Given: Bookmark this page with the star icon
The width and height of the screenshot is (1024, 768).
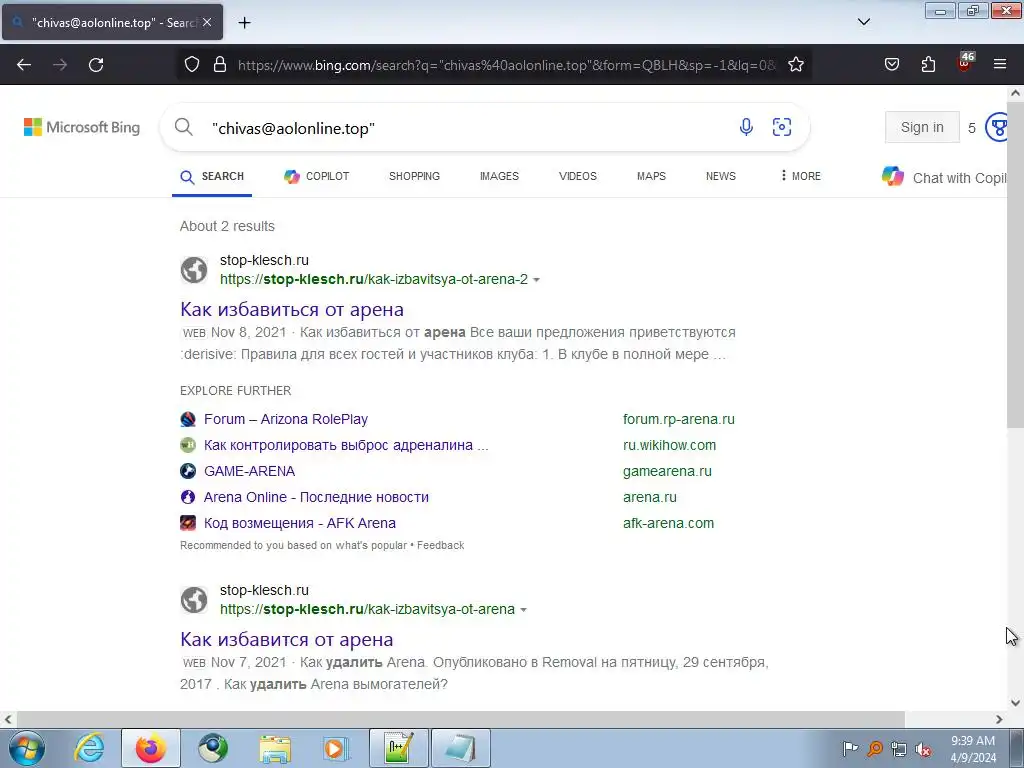Looking at the screenshot, I should pyautogui.click(x=795, y=65).
